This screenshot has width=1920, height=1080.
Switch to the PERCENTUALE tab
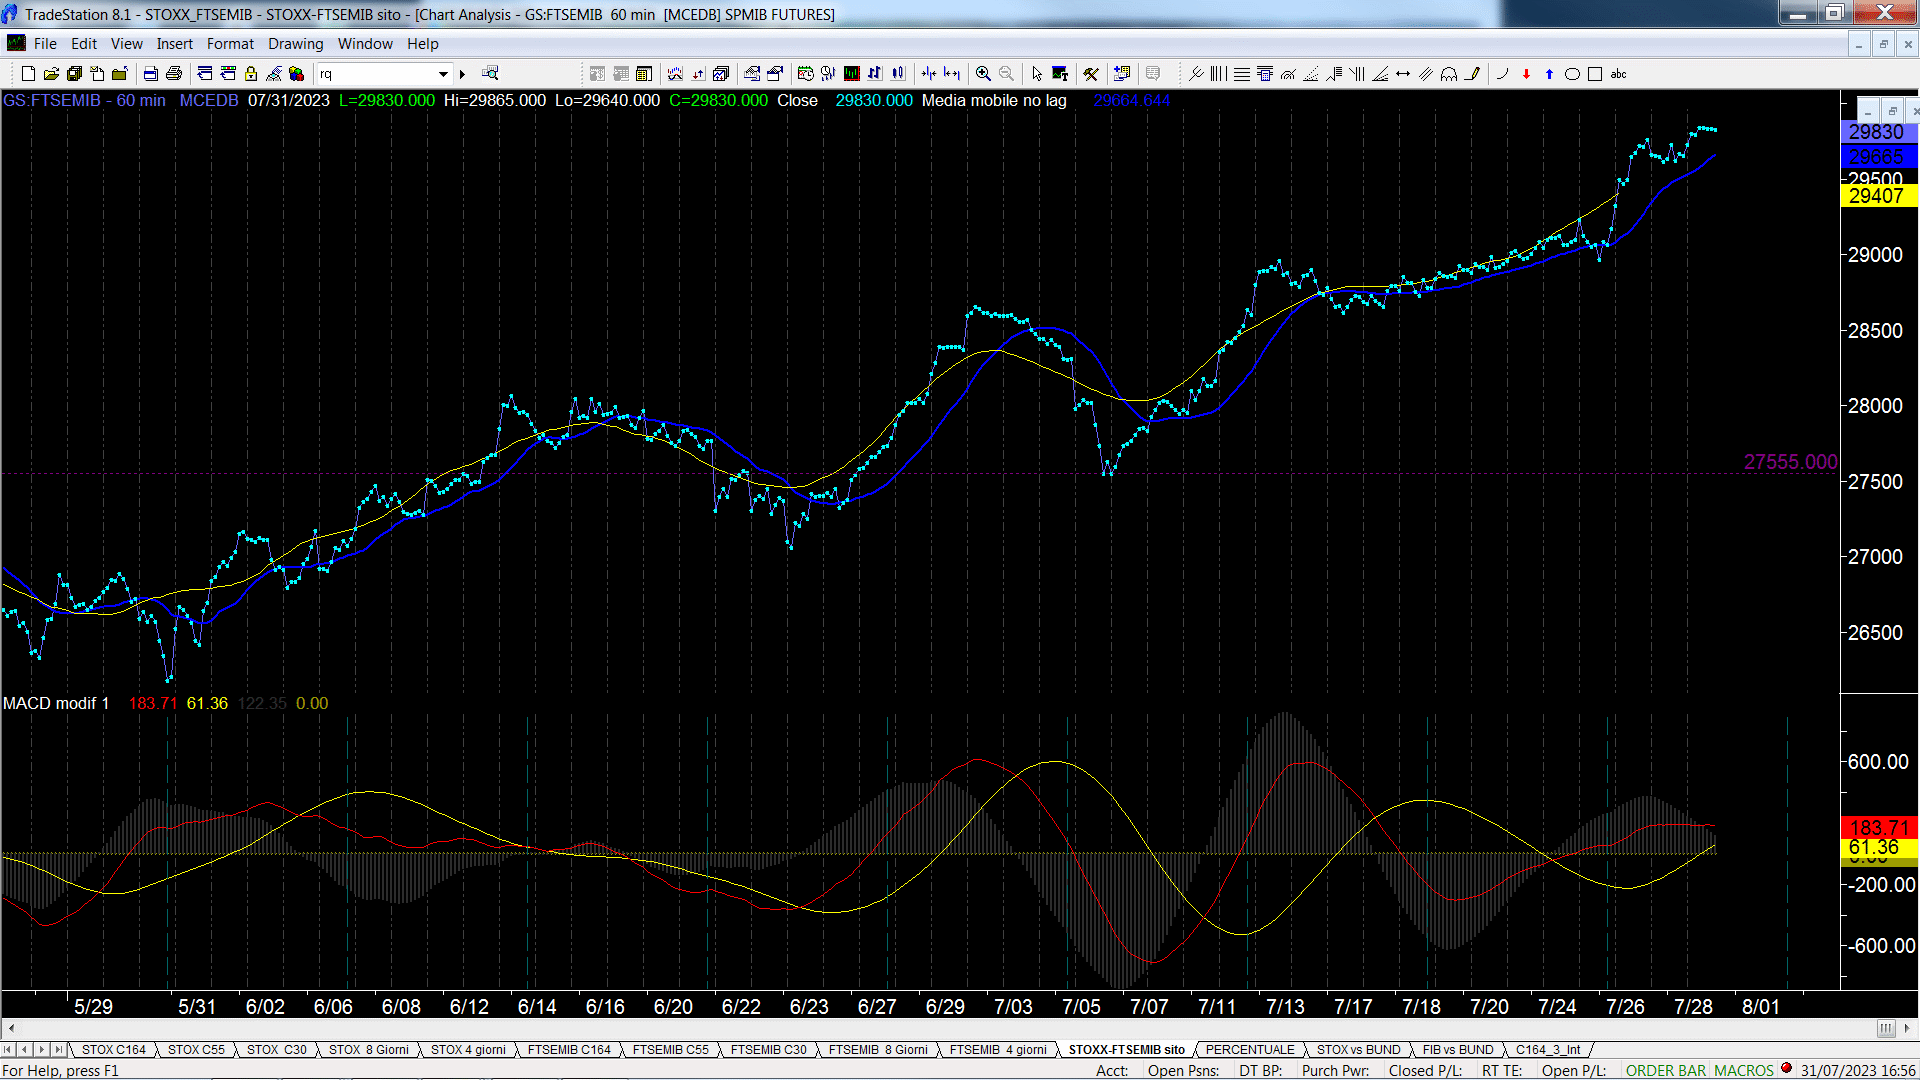(x=1250, y=1049)
